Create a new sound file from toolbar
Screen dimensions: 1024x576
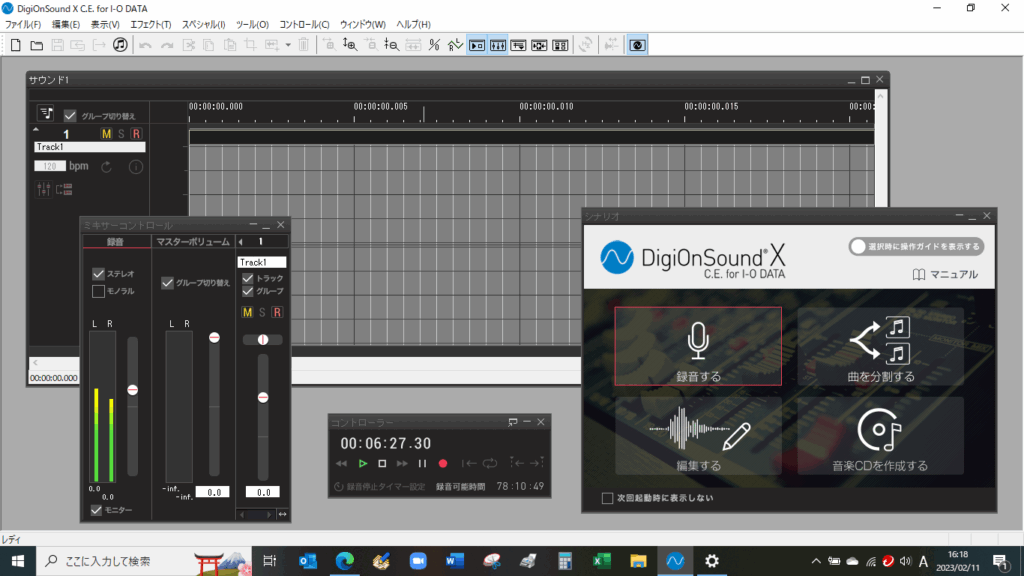click(16, 45)
